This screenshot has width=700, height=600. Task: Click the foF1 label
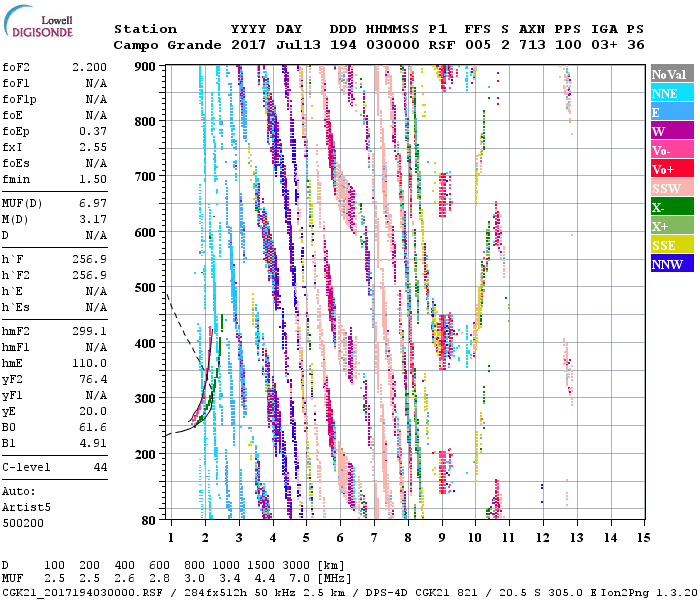(x=16, y=83)
